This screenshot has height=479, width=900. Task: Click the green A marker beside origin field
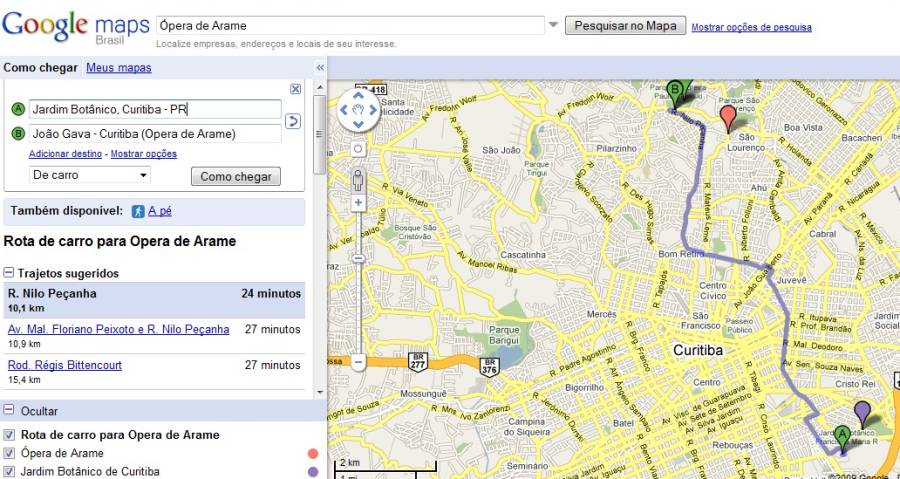[18, 109]
